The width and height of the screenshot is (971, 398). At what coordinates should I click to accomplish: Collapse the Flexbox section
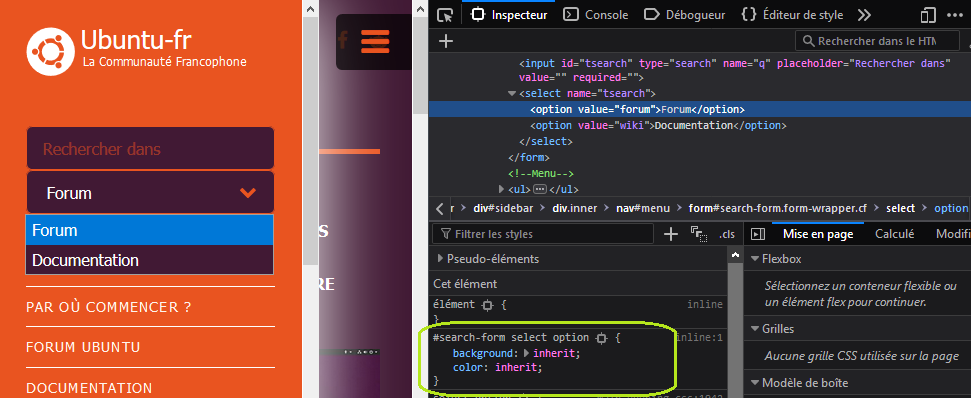[755, 259]
